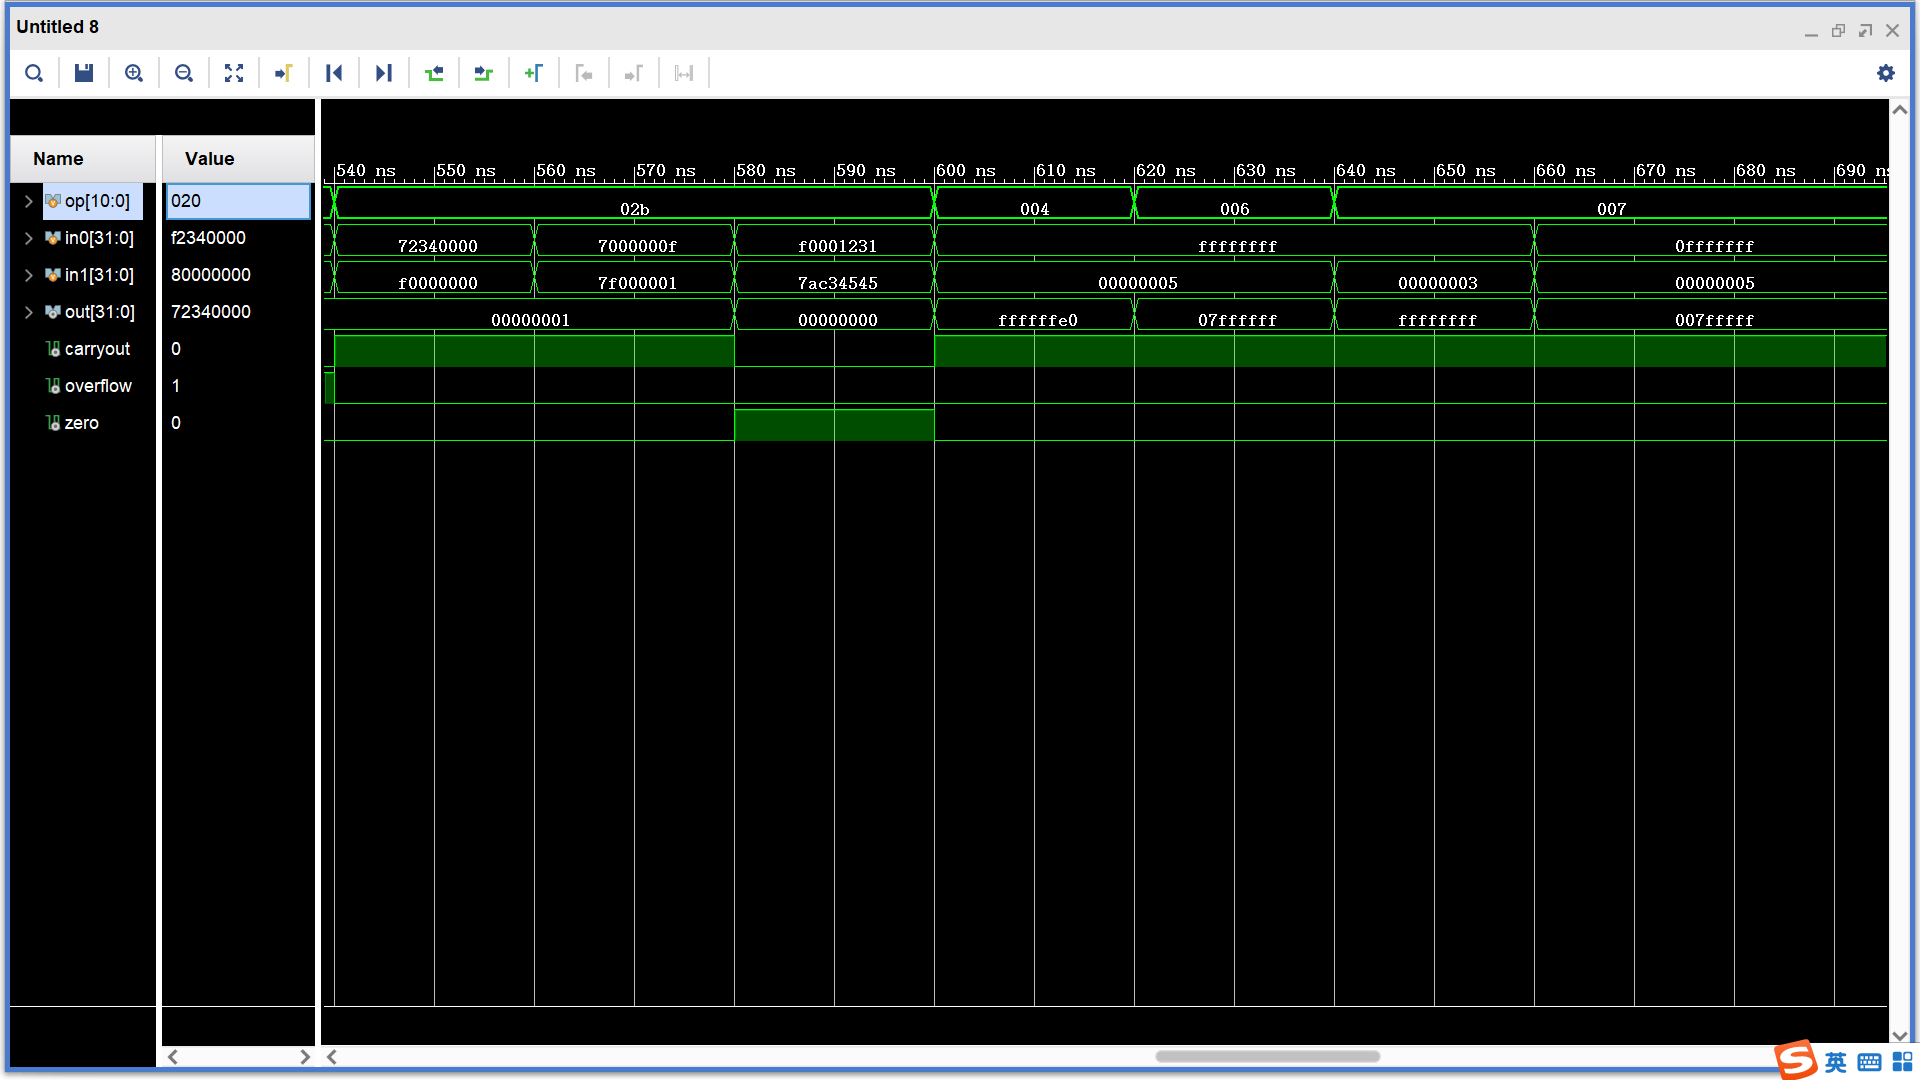This screenshot has height=1080, width=1920.
Task: Go to the next signal transition
Action: point(484,72)
